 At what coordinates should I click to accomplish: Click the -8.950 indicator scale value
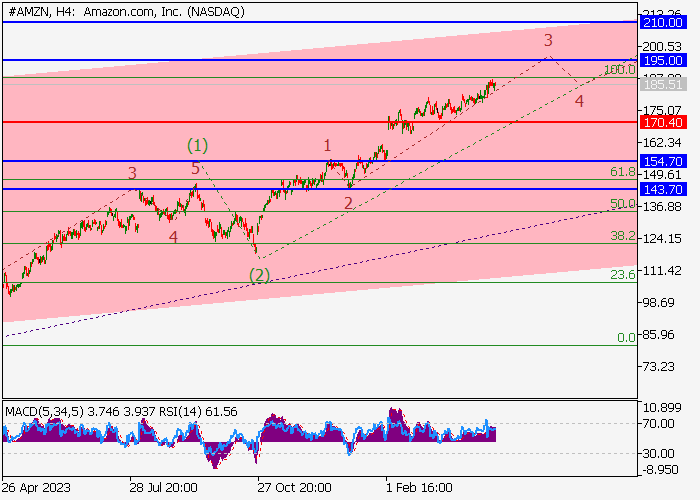pos(660,470)
